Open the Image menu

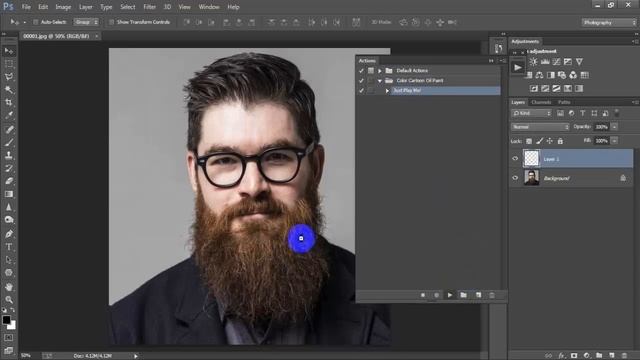coord(63,7)
